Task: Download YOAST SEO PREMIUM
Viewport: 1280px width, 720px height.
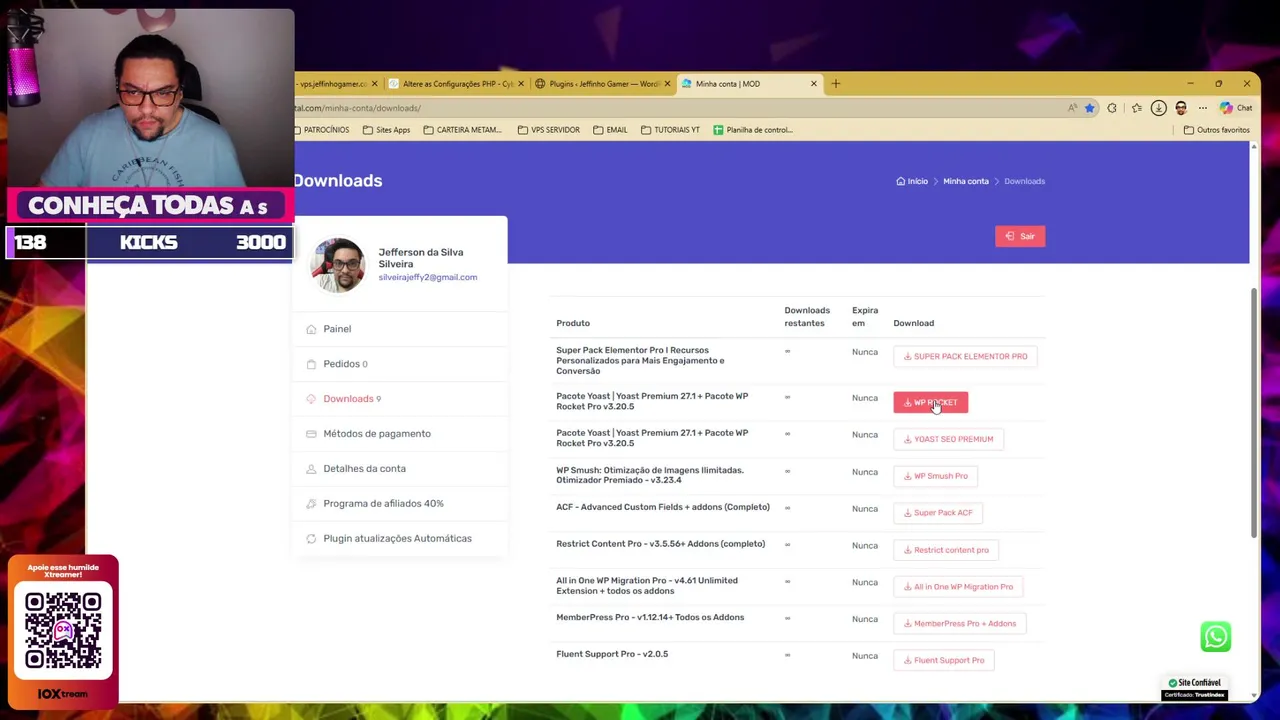Action: click(x=948, y=439)
